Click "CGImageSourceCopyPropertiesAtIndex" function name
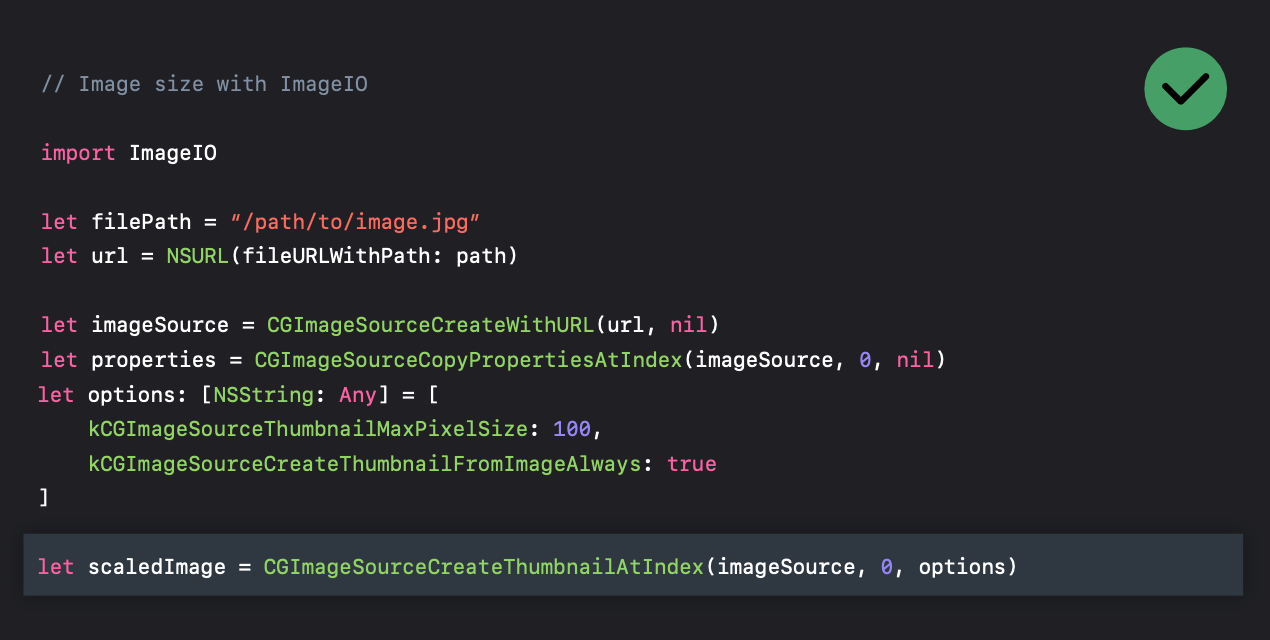The image size is (1270, 640). (x=468, y=359)
